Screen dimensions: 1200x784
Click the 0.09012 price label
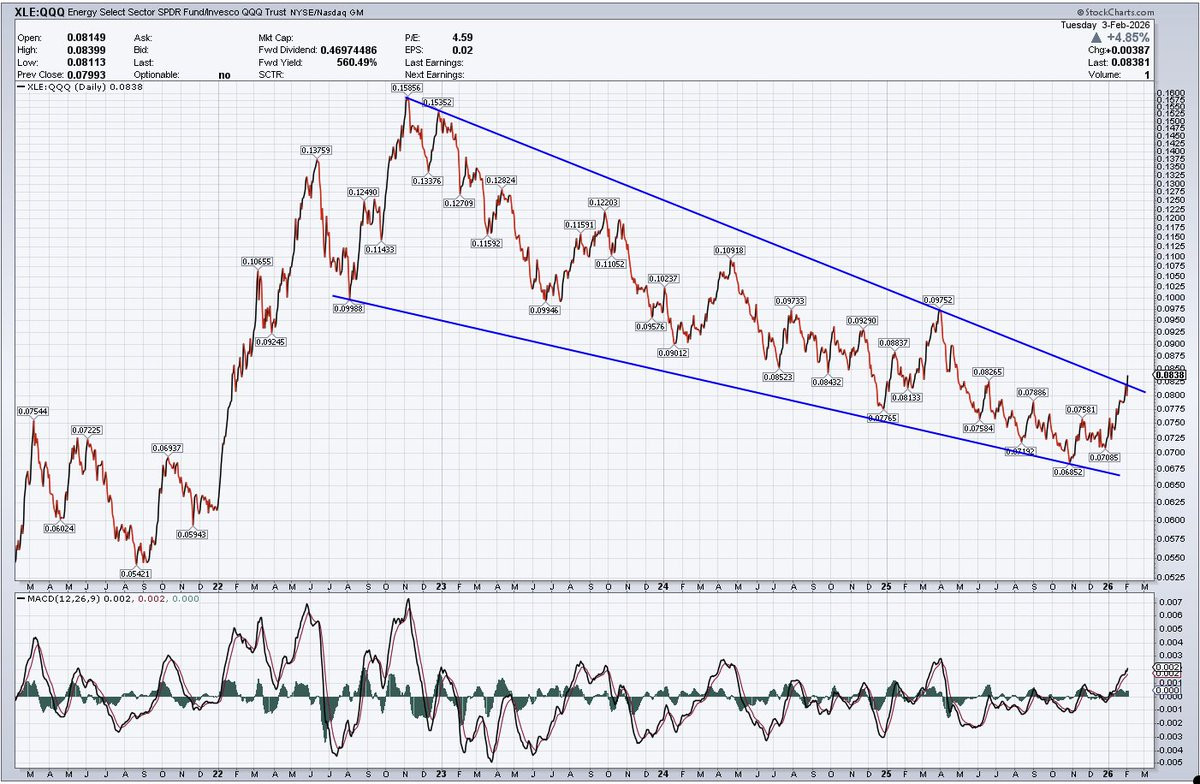coord(672,352)
